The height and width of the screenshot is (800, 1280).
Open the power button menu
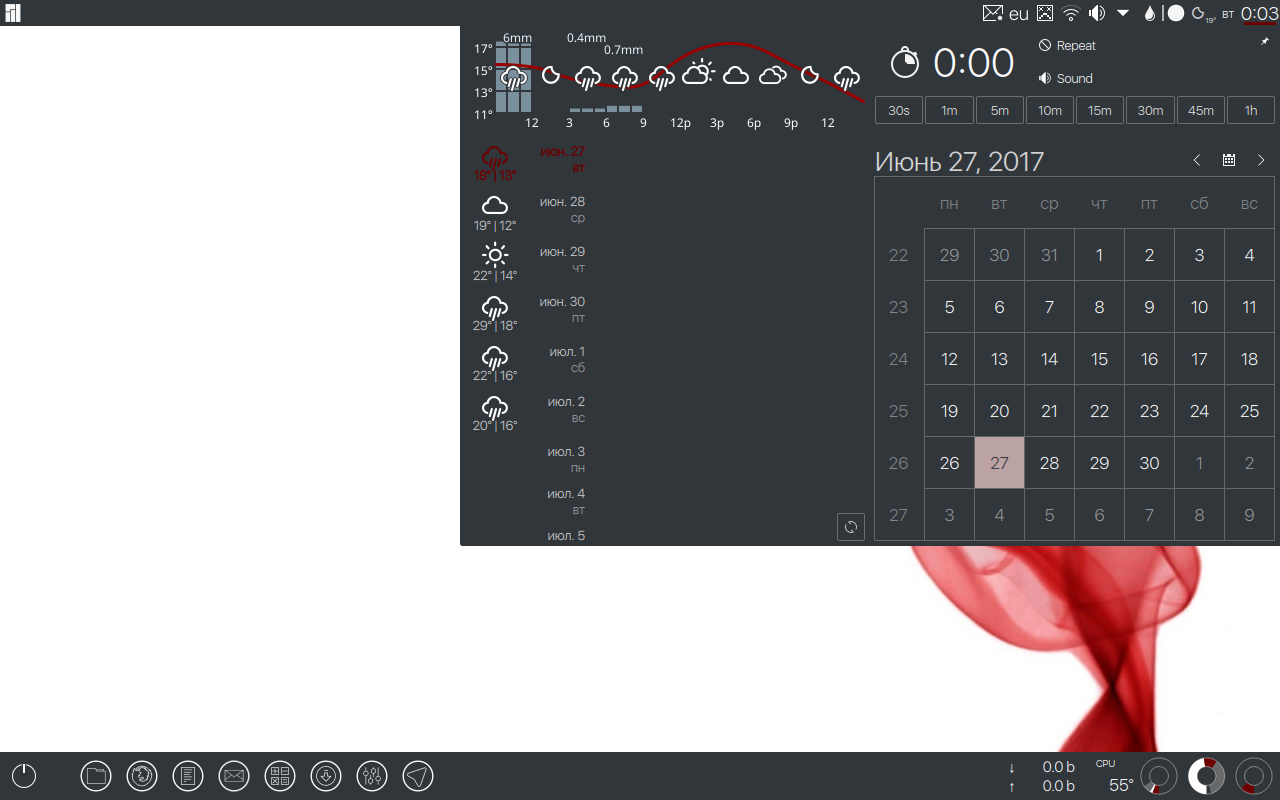(24, 776)
